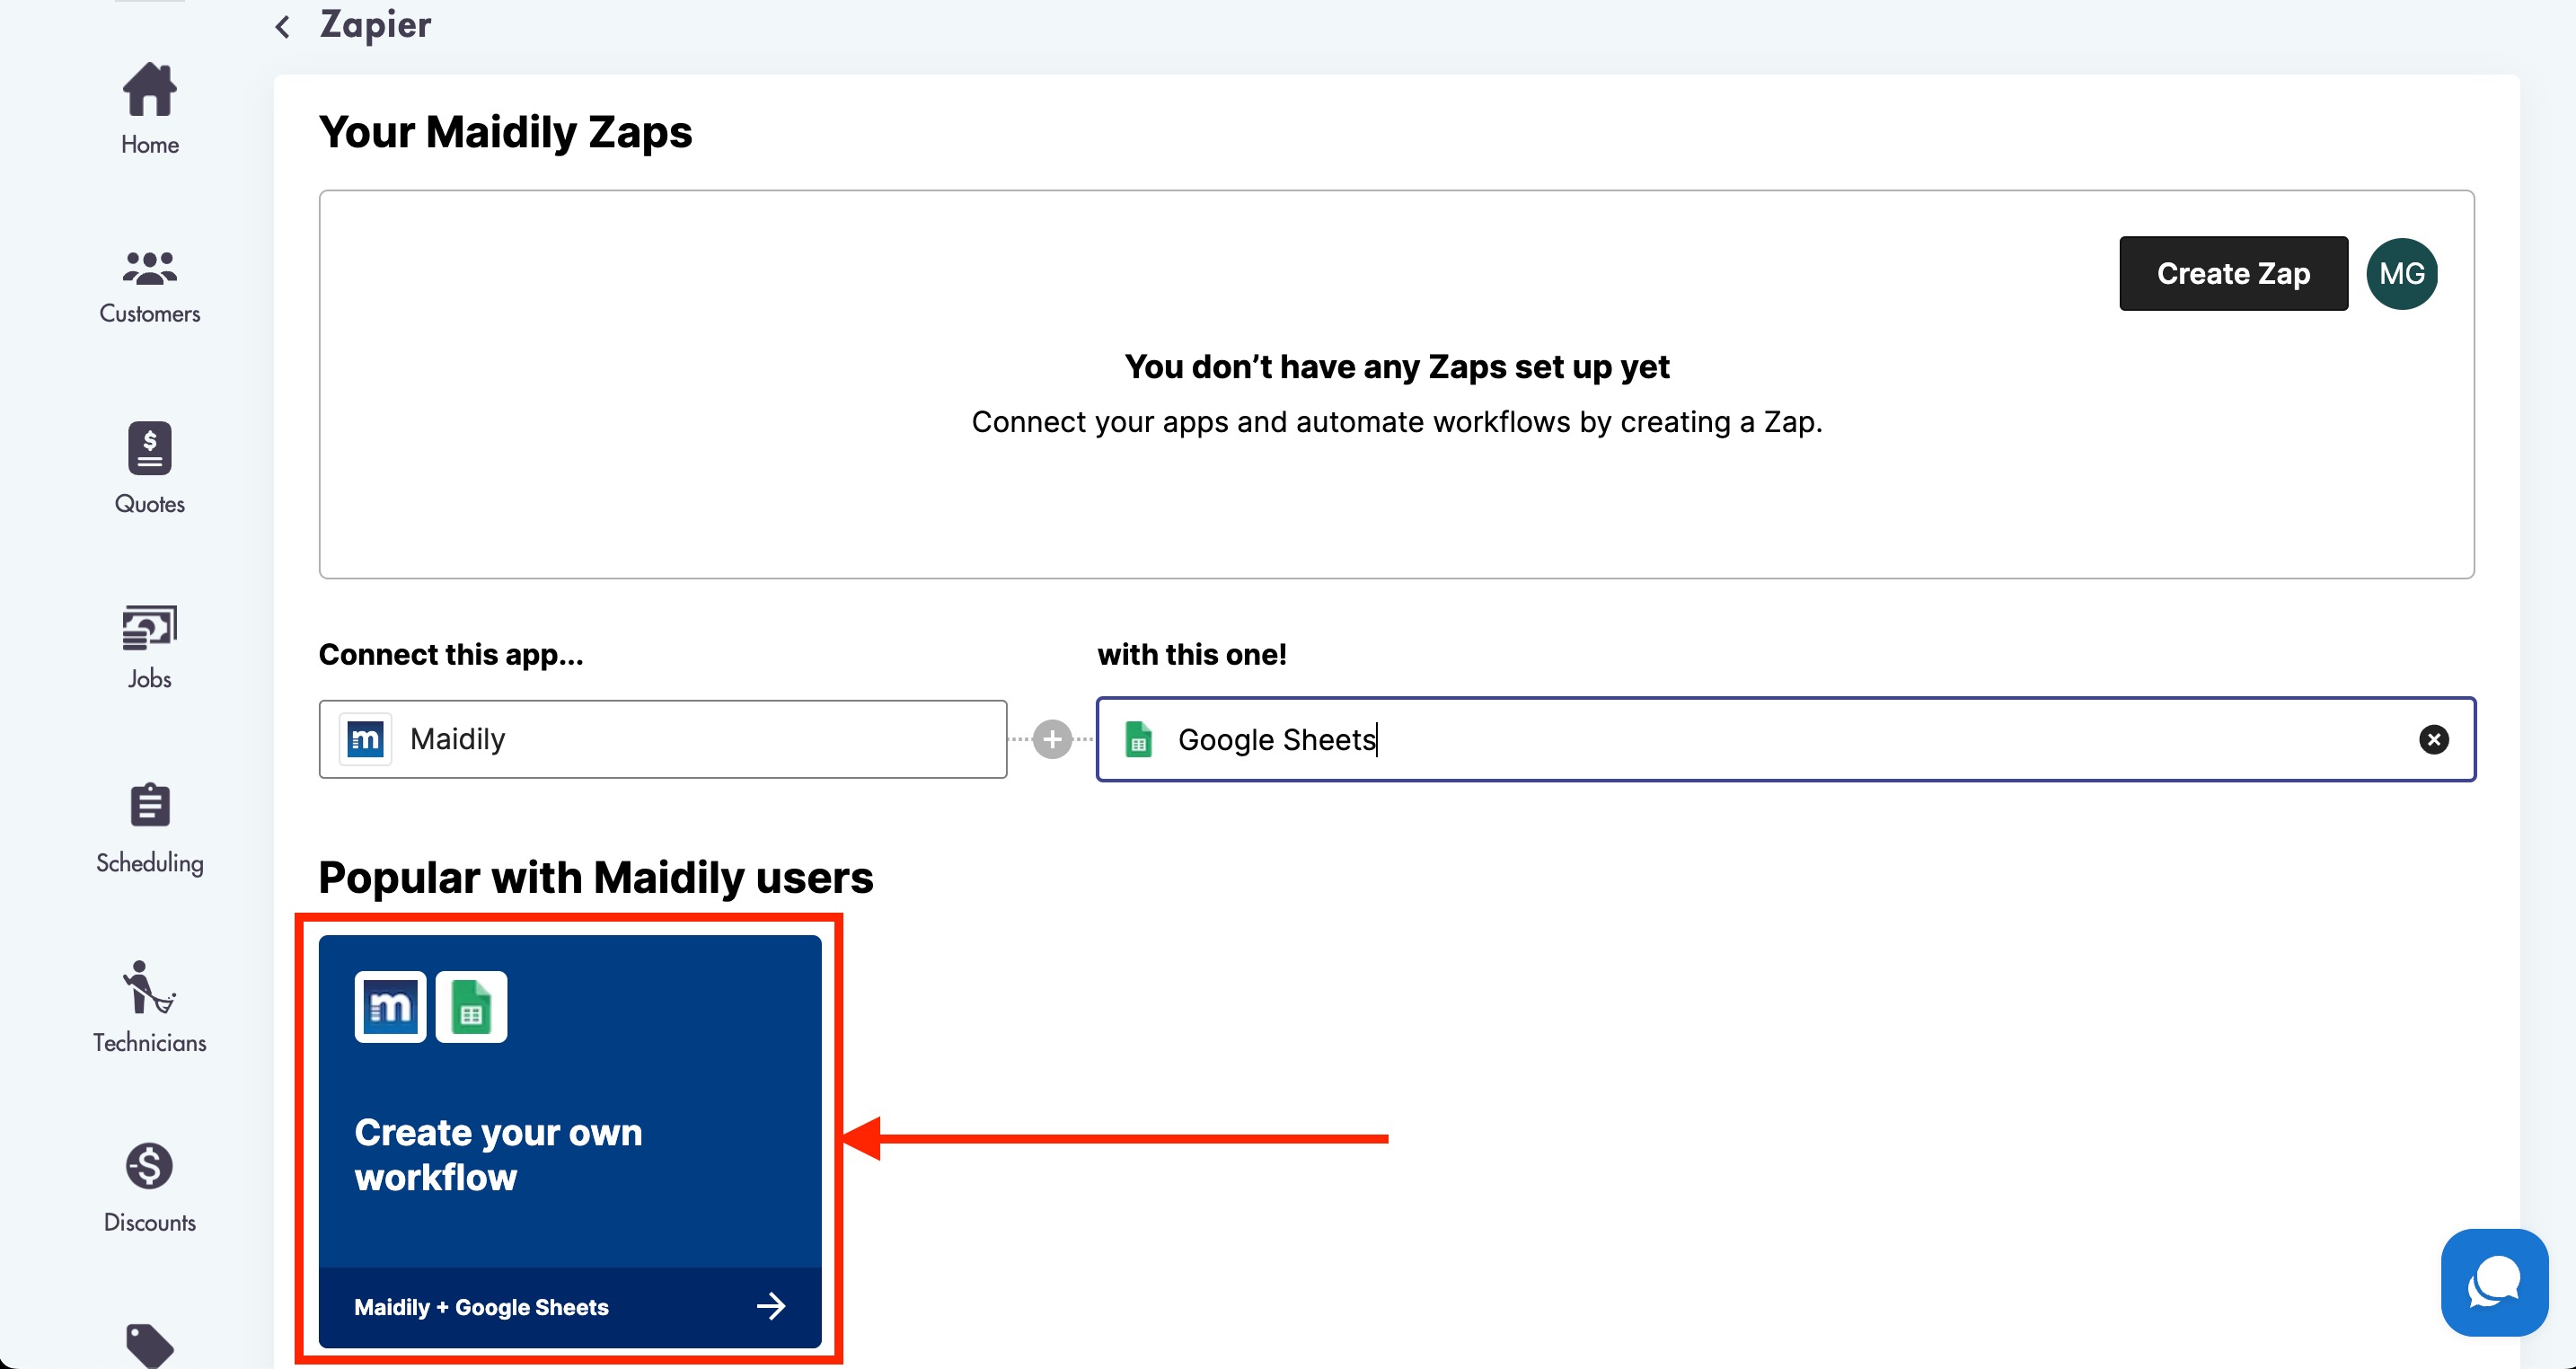Click the Maidily logo on workflow card

point(390,1006)
